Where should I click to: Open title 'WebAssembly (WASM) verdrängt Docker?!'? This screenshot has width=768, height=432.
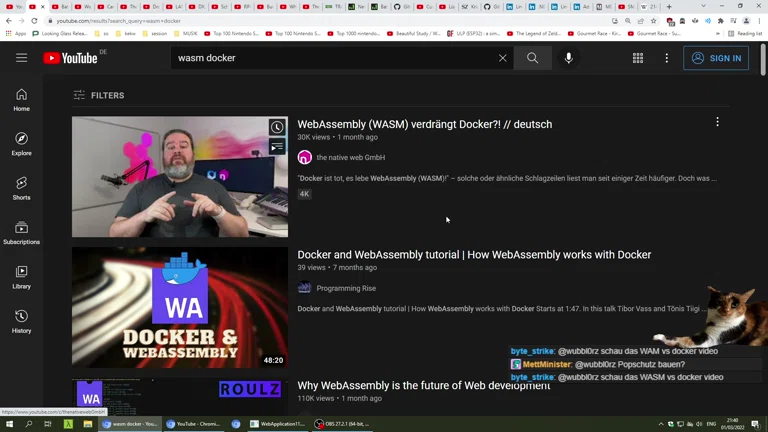[x=425, y=124]
